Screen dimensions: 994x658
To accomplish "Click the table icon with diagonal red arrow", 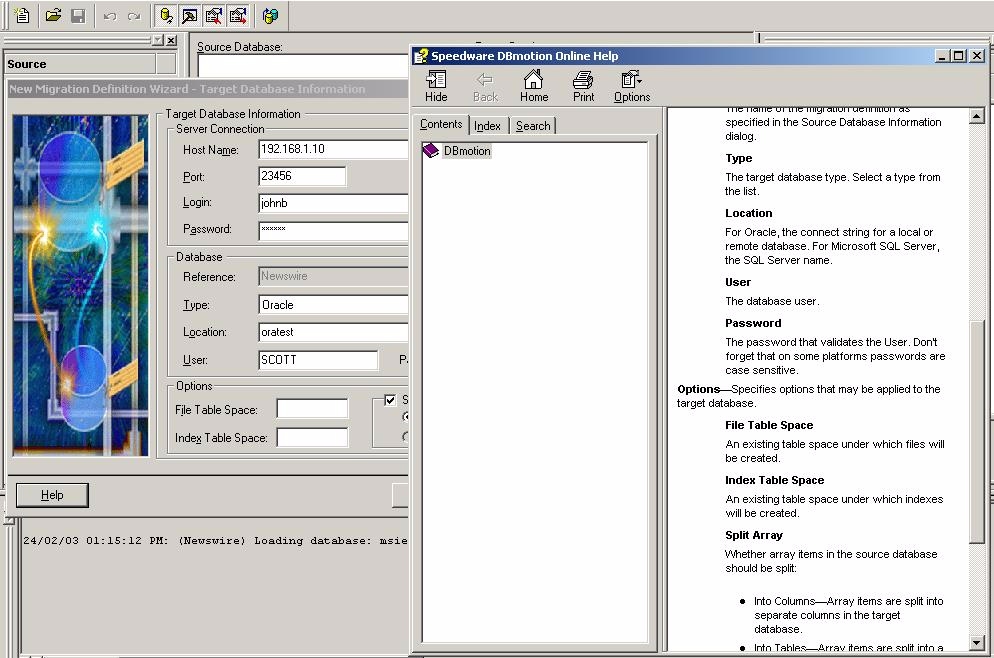I will point(214,16).
